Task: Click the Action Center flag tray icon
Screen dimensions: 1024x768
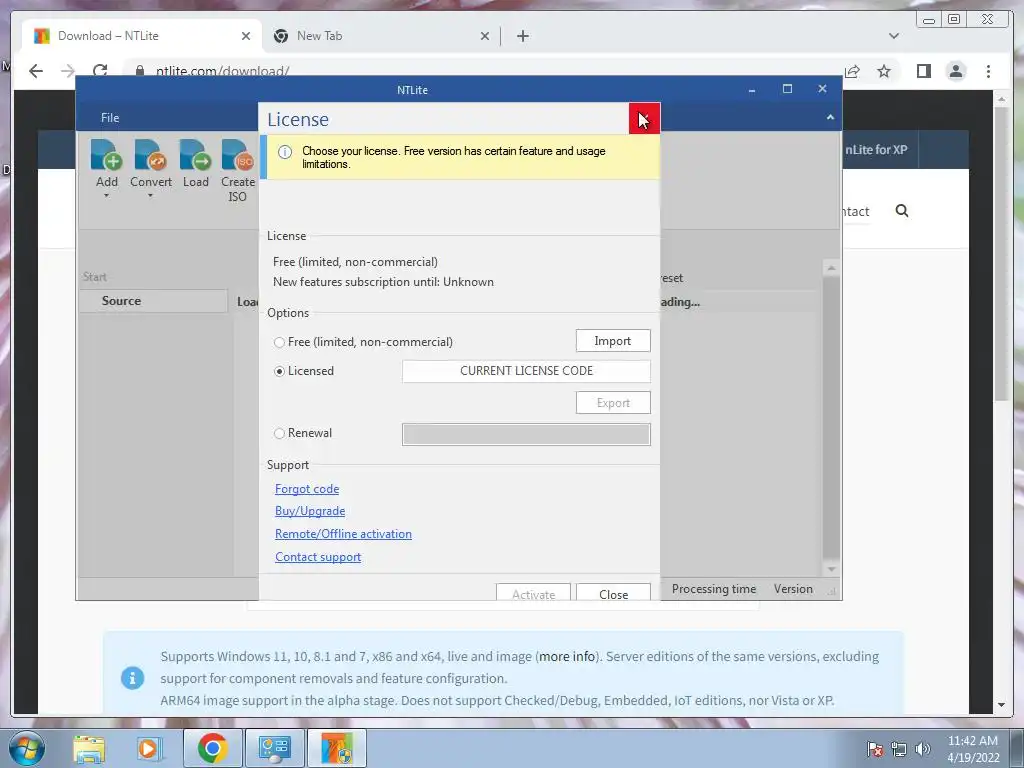Action: pyautogui.click(x=875, y=749)
